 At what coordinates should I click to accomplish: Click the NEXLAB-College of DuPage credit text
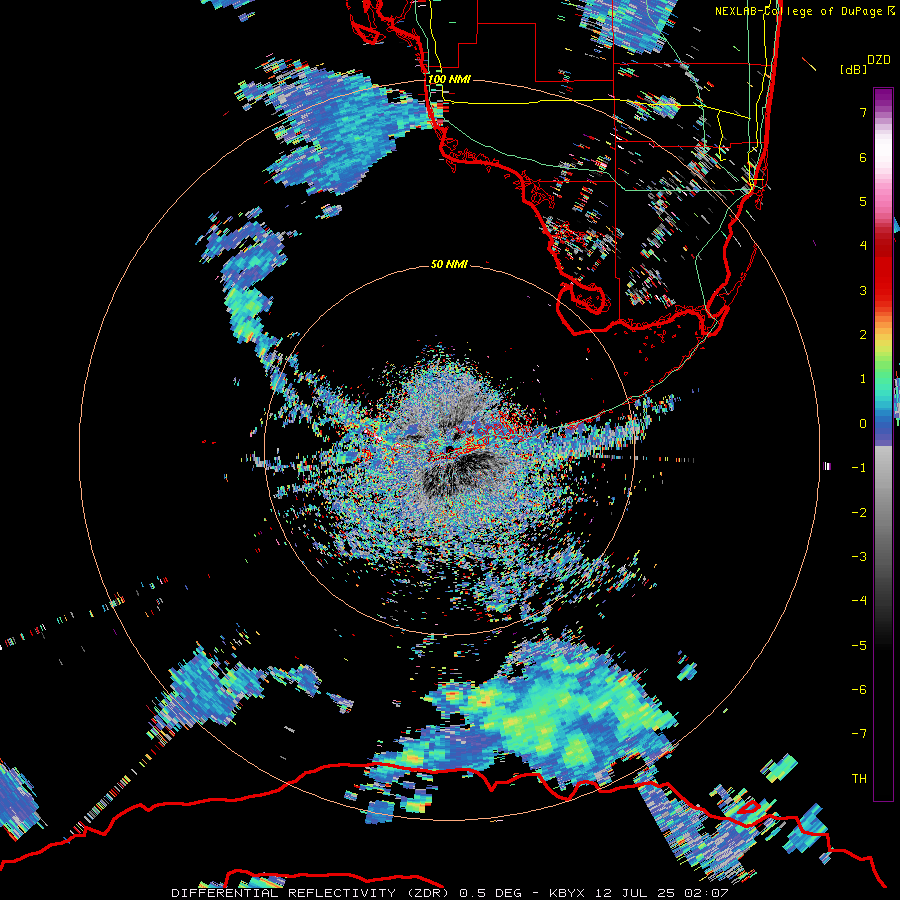pyautogui.click(x=798, y=11)
